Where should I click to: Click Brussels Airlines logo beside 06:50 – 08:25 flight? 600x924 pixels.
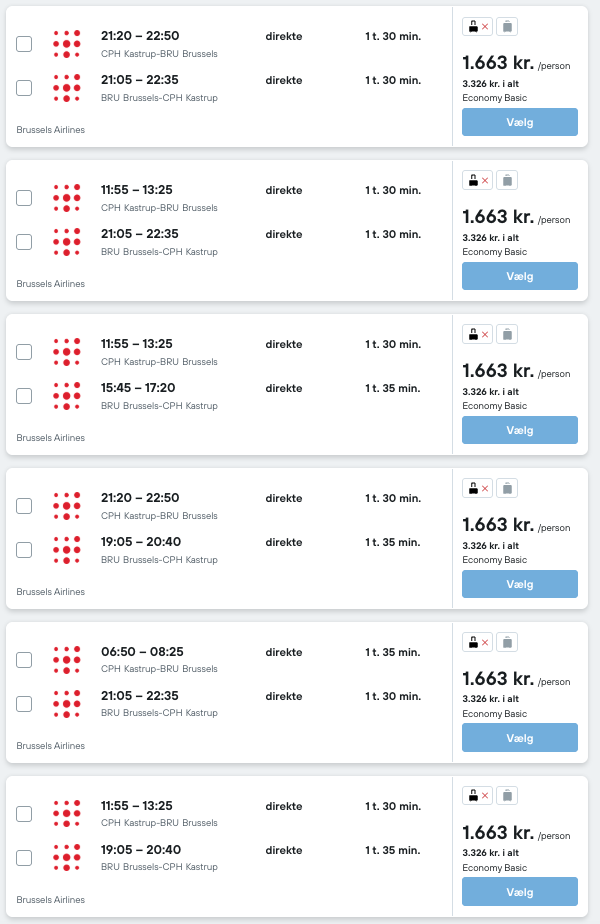[x=67, y=660]
